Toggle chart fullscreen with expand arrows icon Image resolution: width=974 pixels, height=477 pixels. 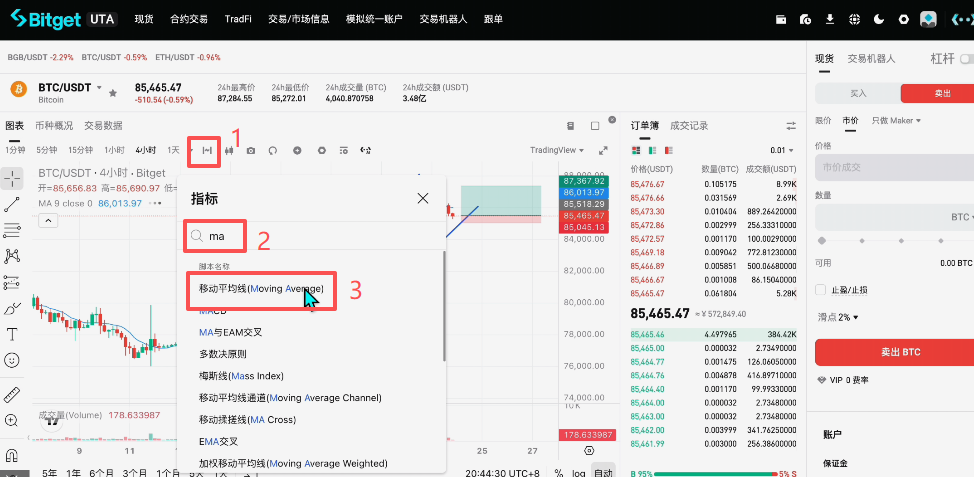(x=603, y=150)
